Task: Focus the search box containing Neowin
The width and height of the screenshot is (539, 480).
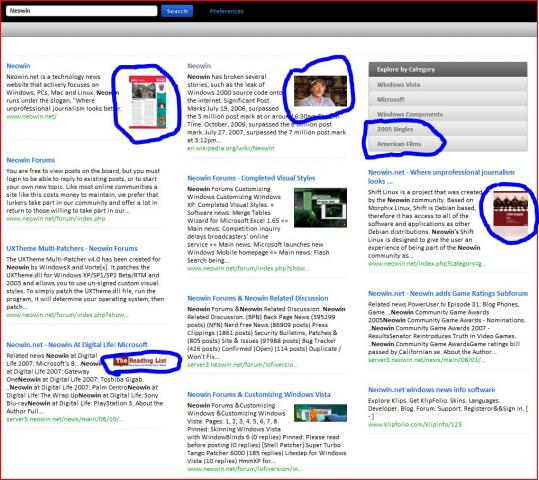Action: (82, 11)
